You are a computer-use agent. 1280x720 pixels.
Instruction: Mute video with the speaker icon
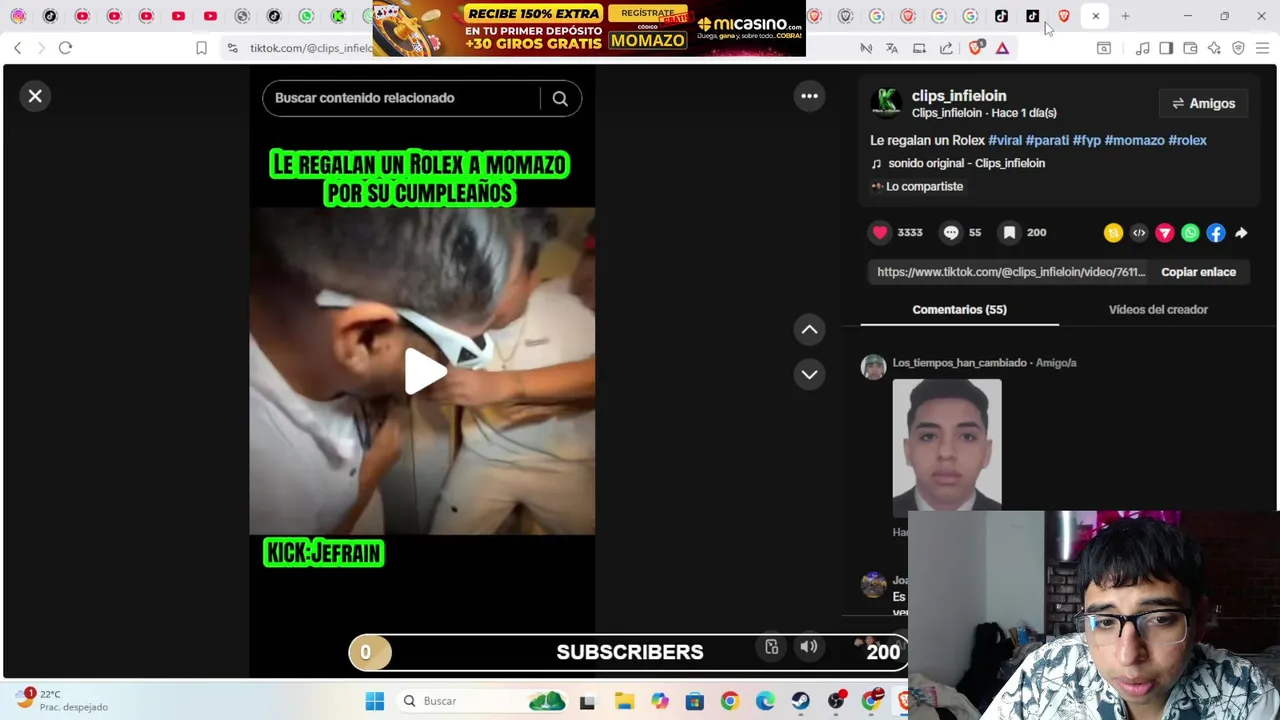click(x=809, y=648)
